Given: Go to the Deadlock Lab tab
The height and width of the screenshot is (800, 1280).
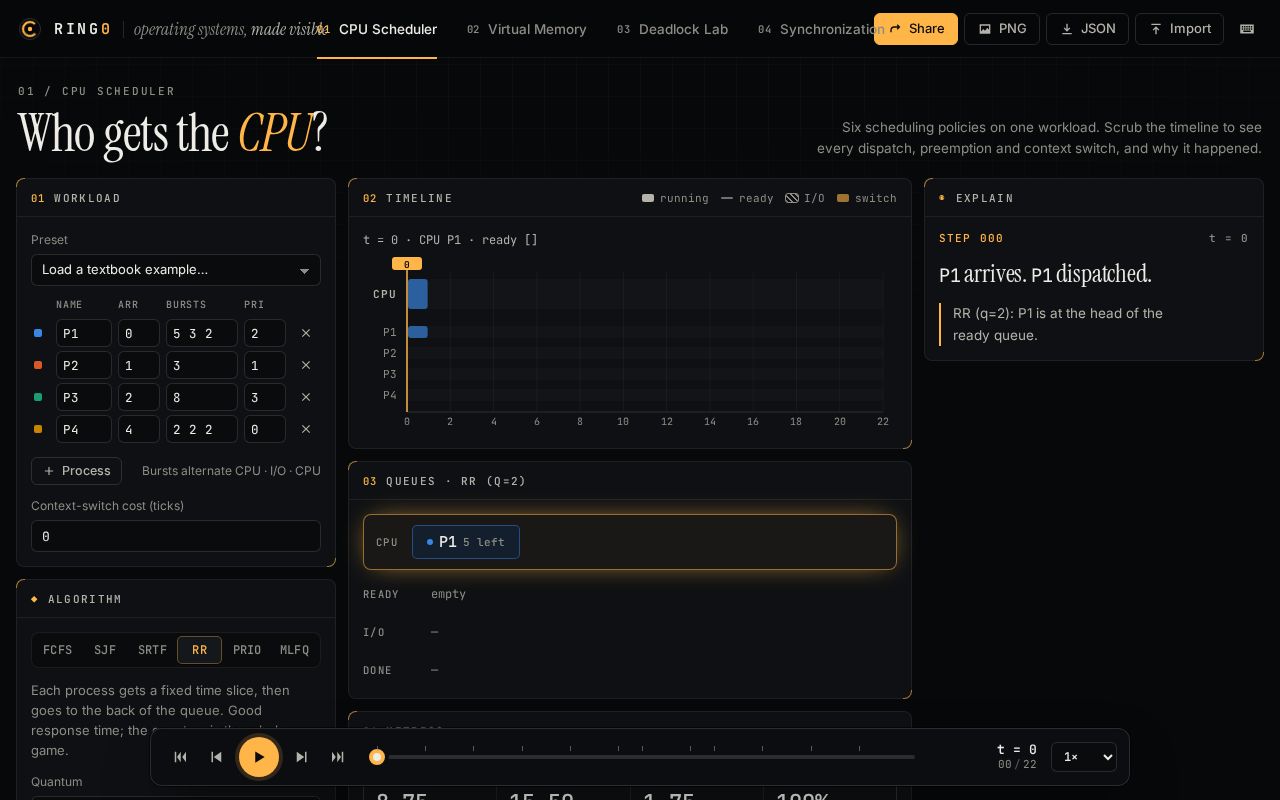Looking at the screenshot, I should pyautogui.click(x=672, y=29).
